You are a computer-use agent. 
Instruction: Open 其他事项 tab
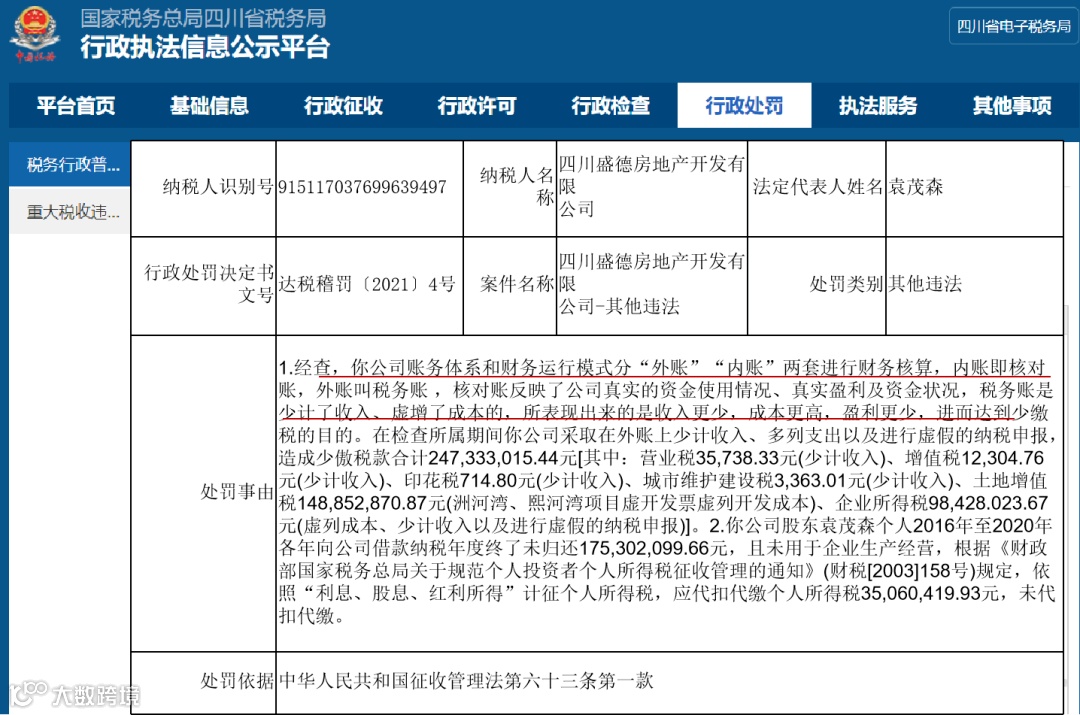pos(1011,105)
